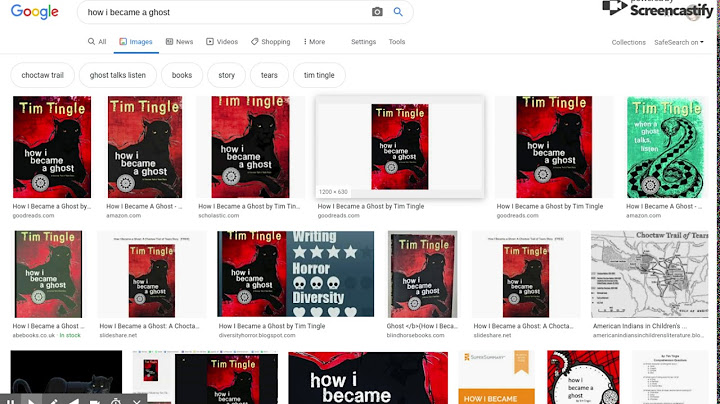Open search by image camera icon
720x404 pixels.
(377, 12)
